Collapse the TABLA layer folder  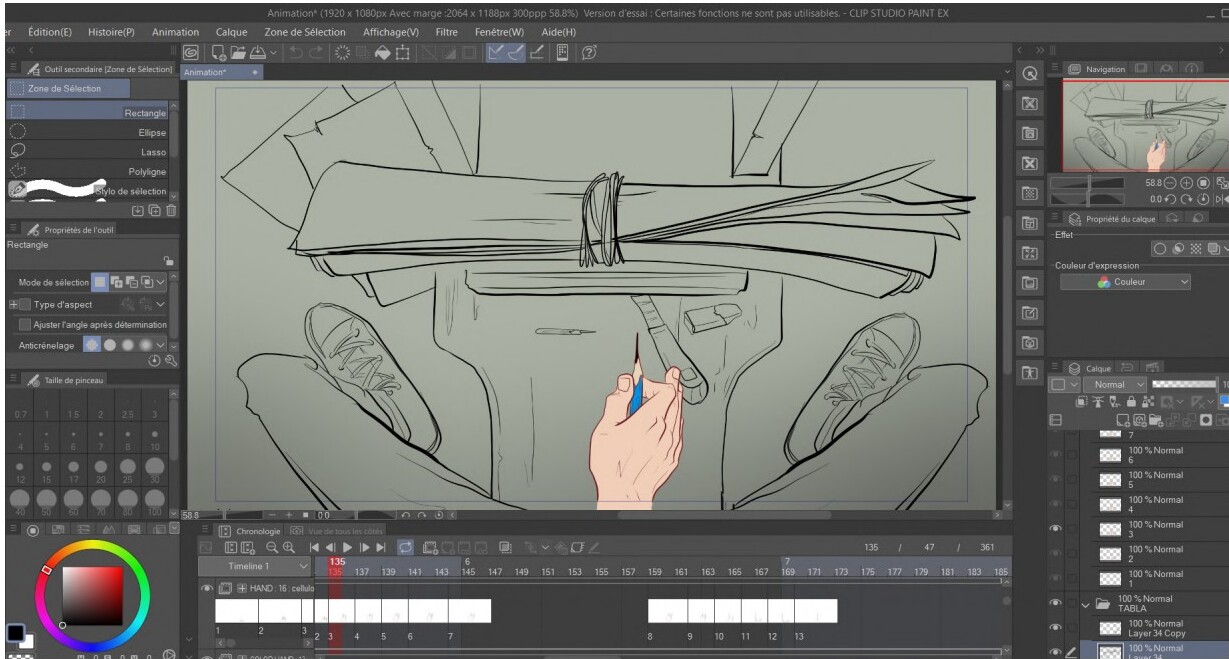tap(1086, 605)
